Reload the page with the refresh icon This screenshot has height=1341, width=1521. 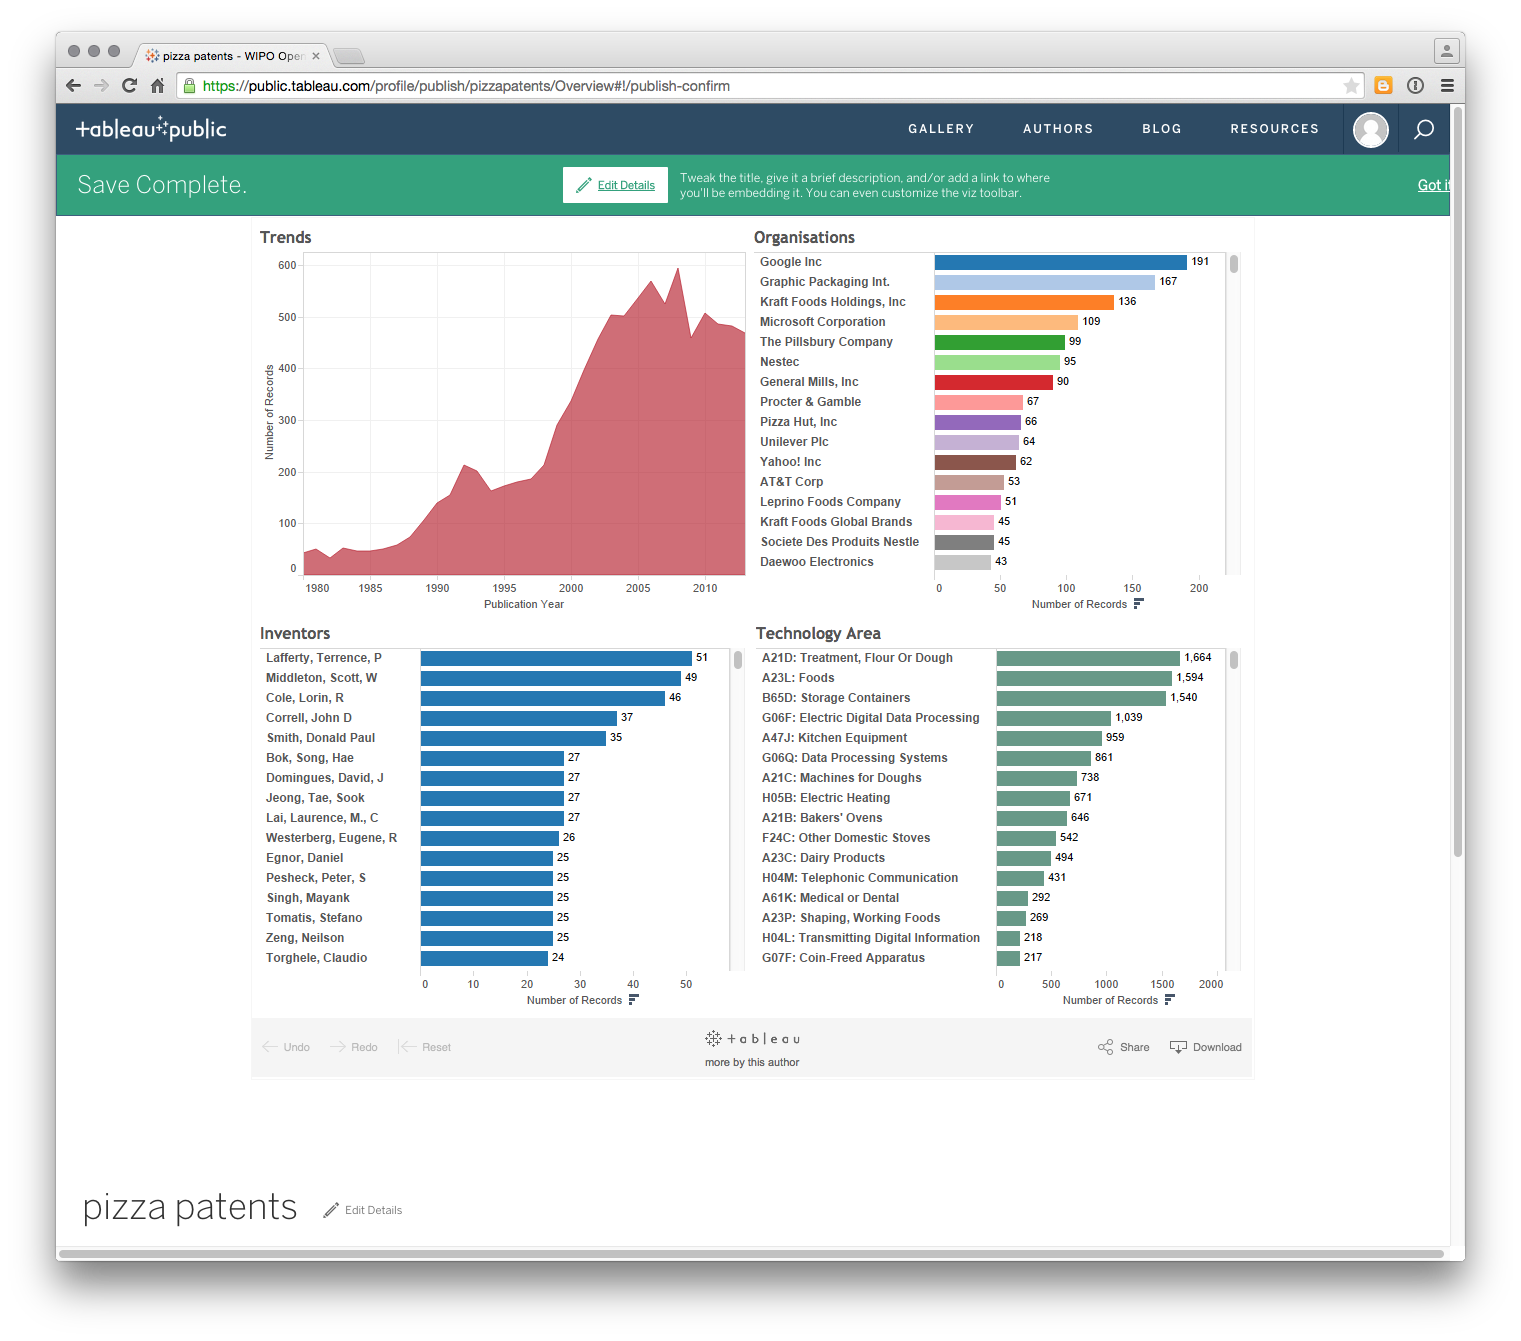pos(129,86)
